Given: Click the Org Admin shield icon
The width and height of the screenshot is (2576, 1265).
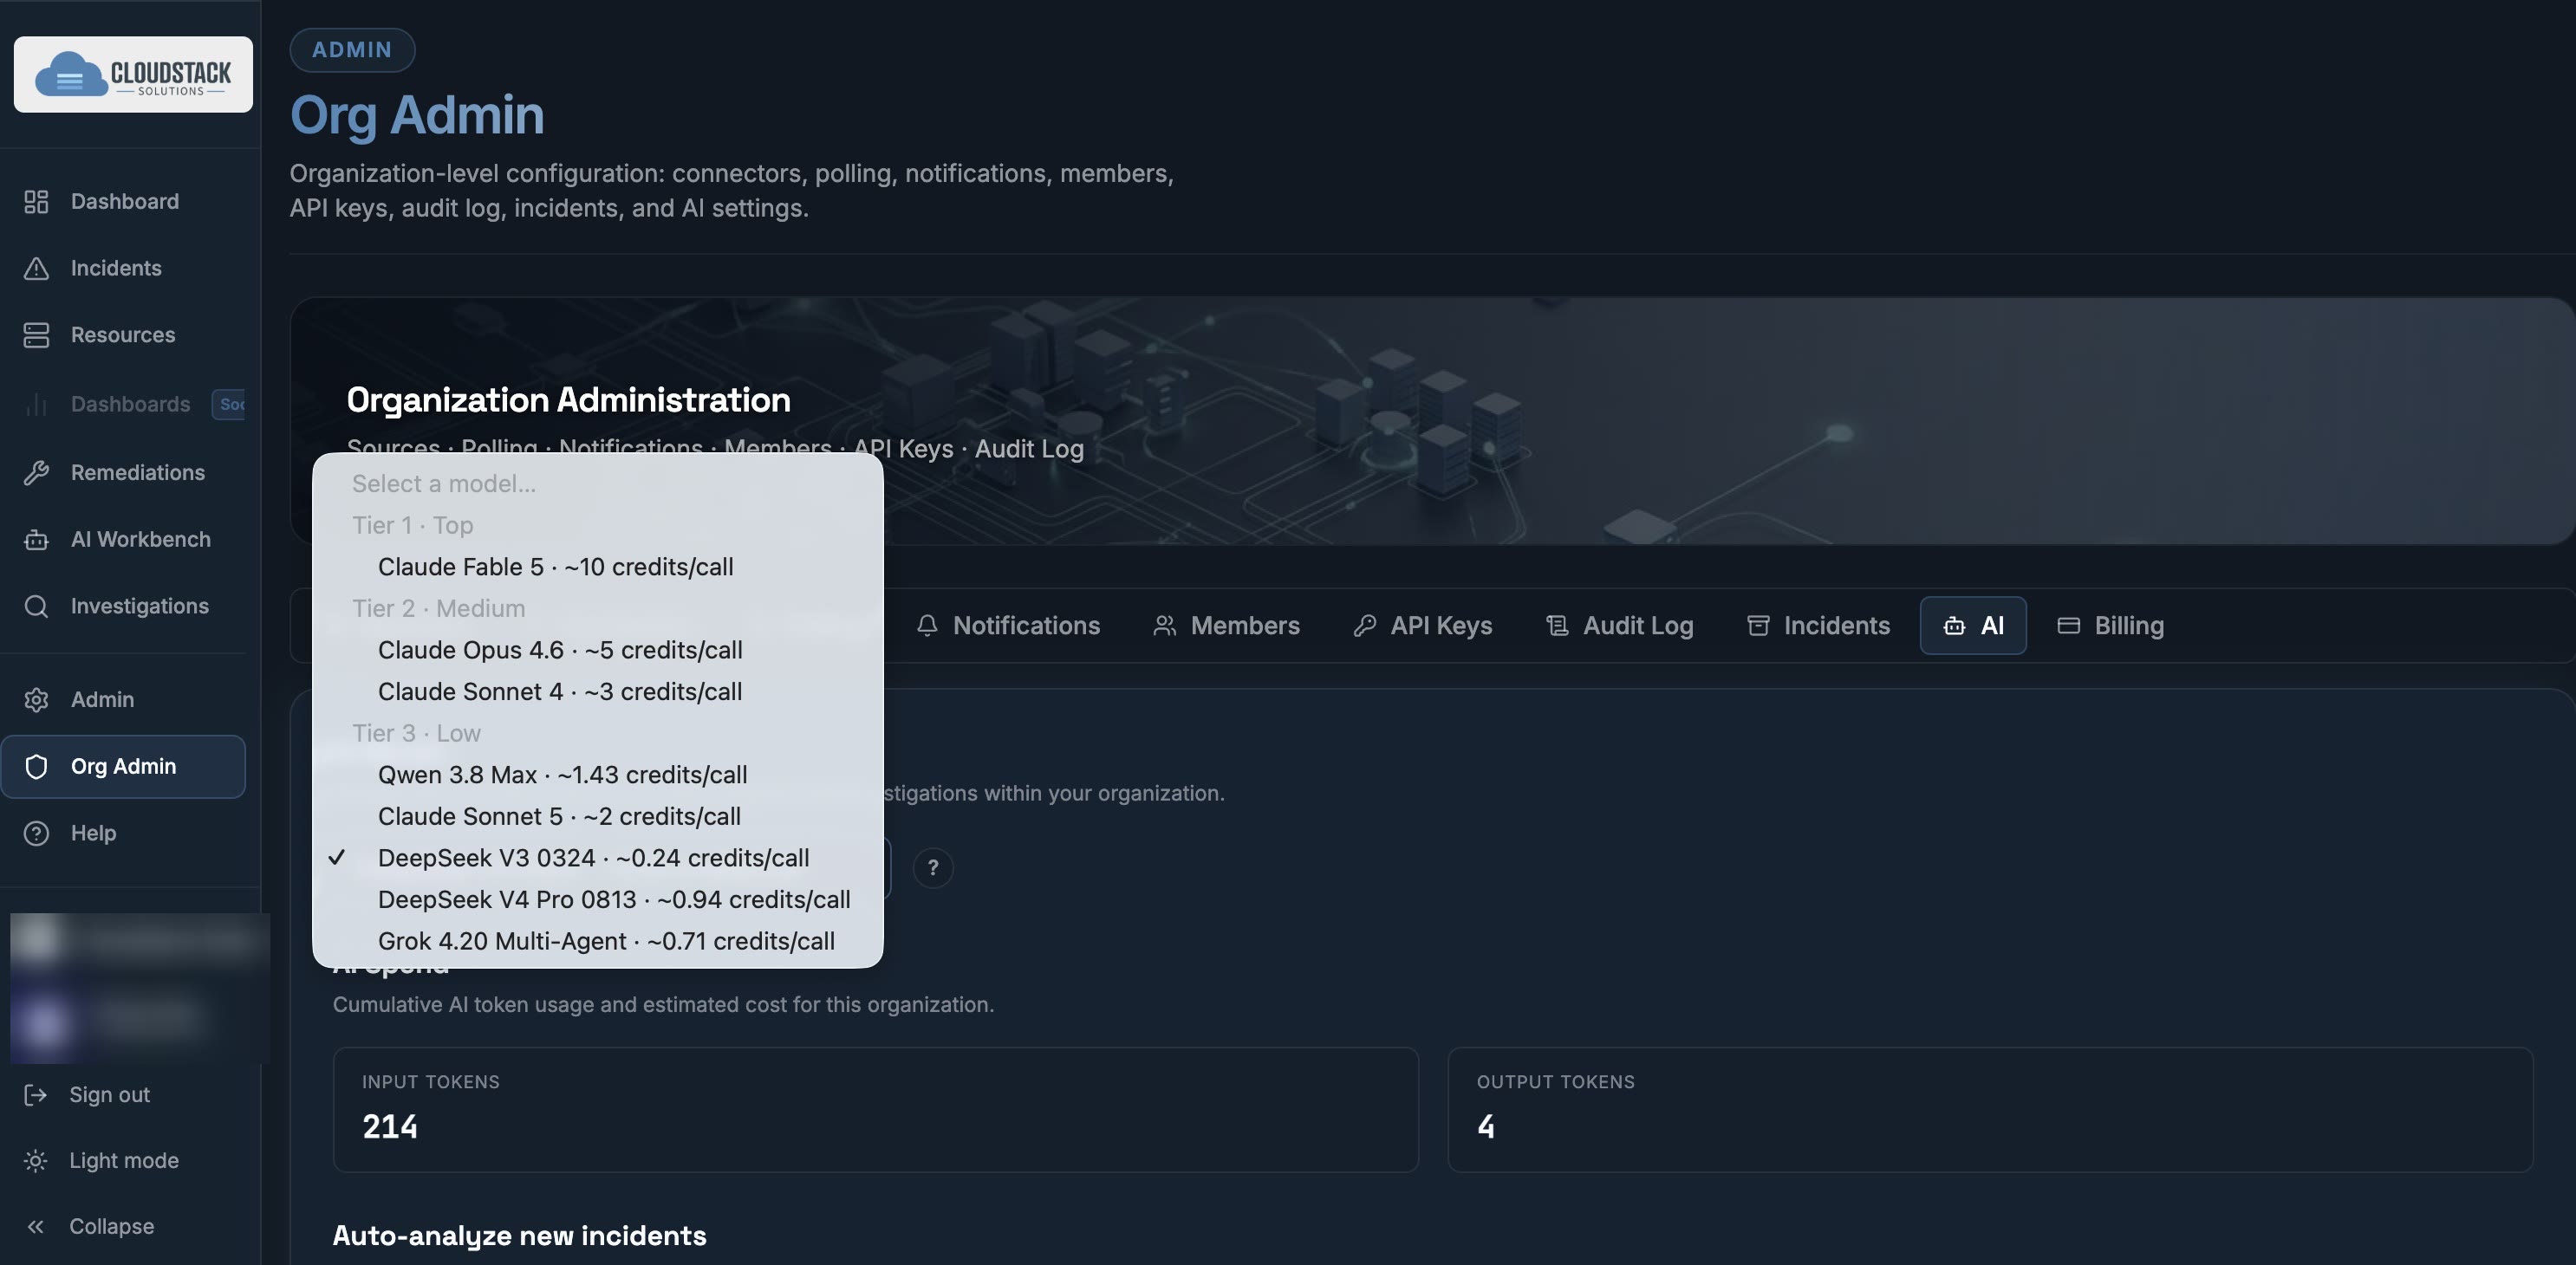Looking at the screenshot, I should [36, 767].
